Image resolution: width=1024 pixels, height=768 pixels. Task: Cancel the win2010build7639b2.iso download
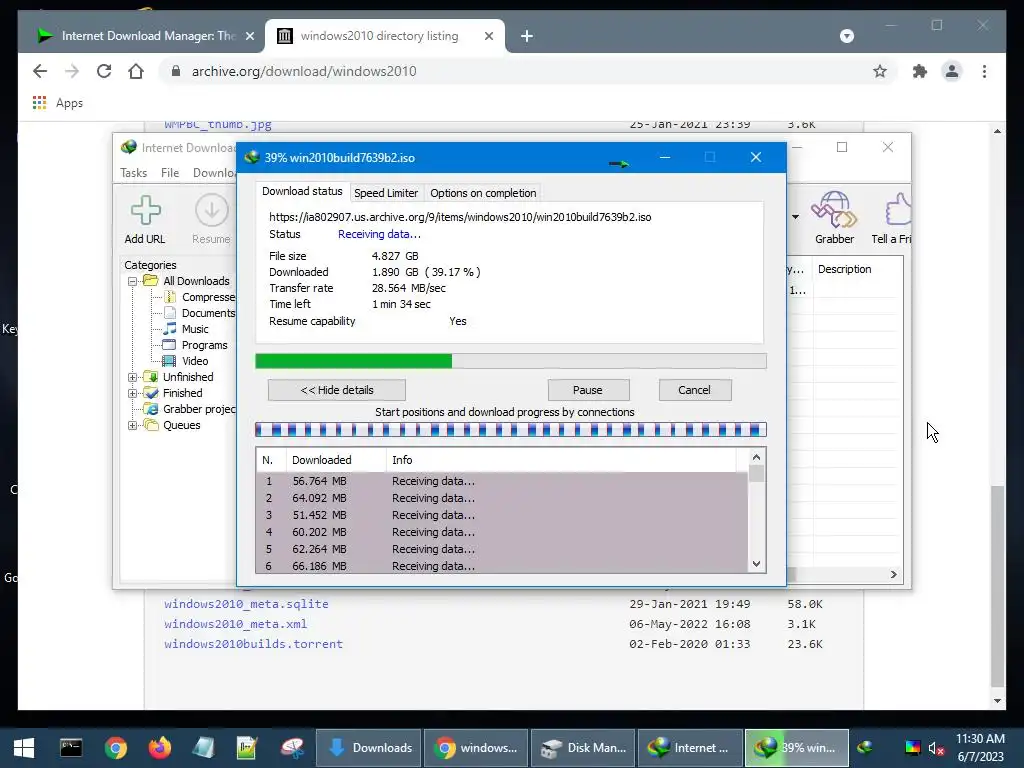click(694, 390)
